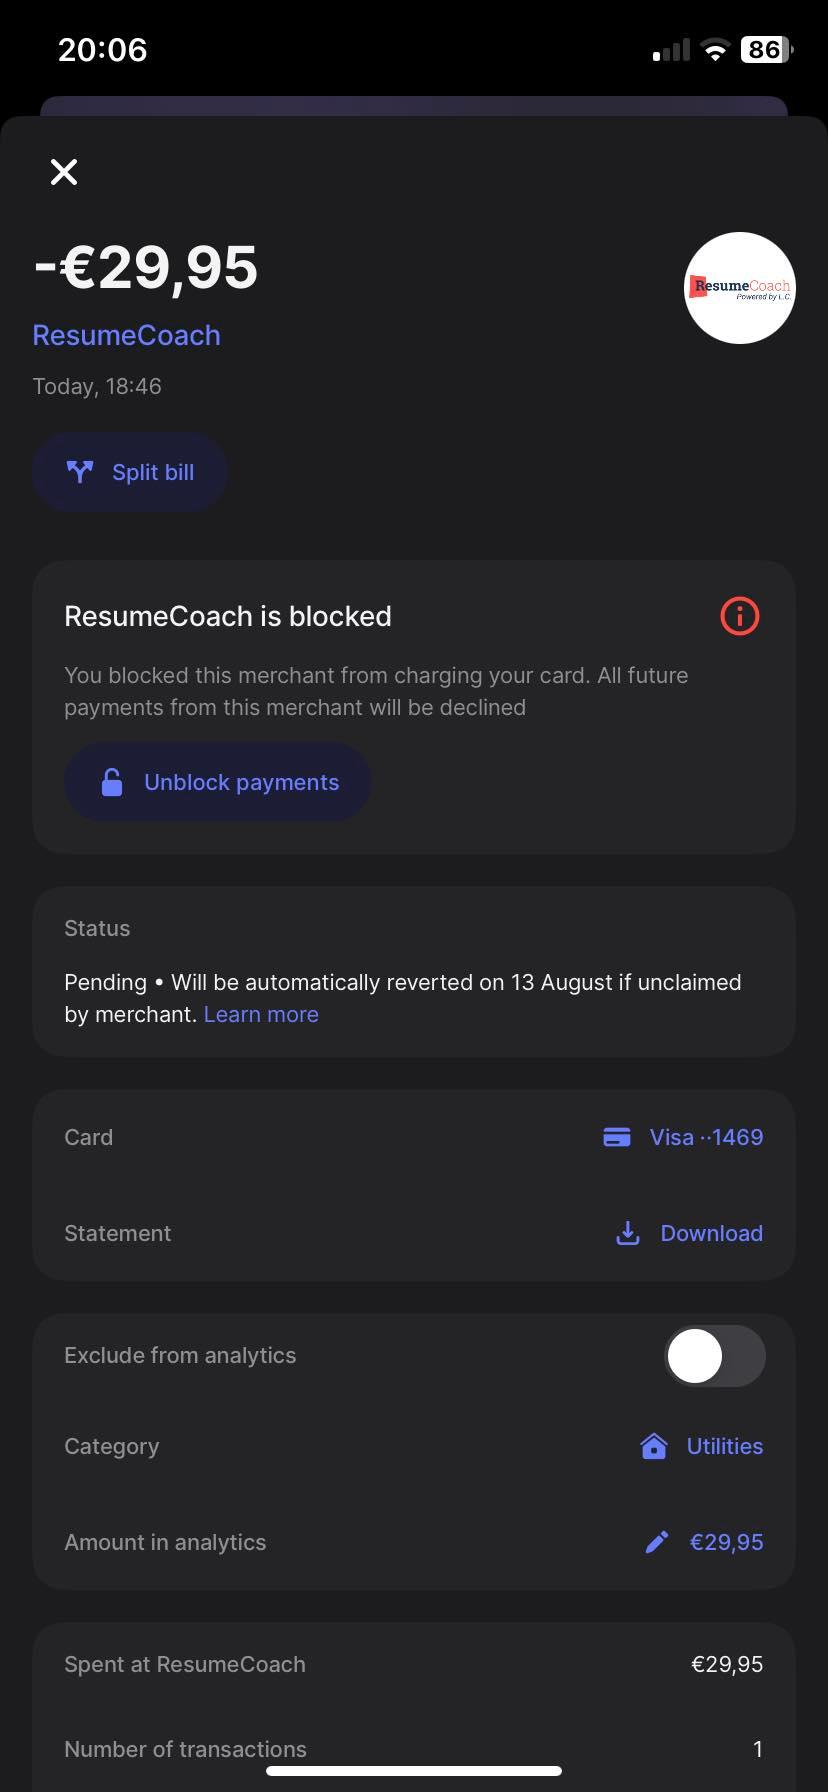Tap the Visa card icon
Image resolution: width=828 pixels, height=1792 pixels.
(x=617, y=1137)
